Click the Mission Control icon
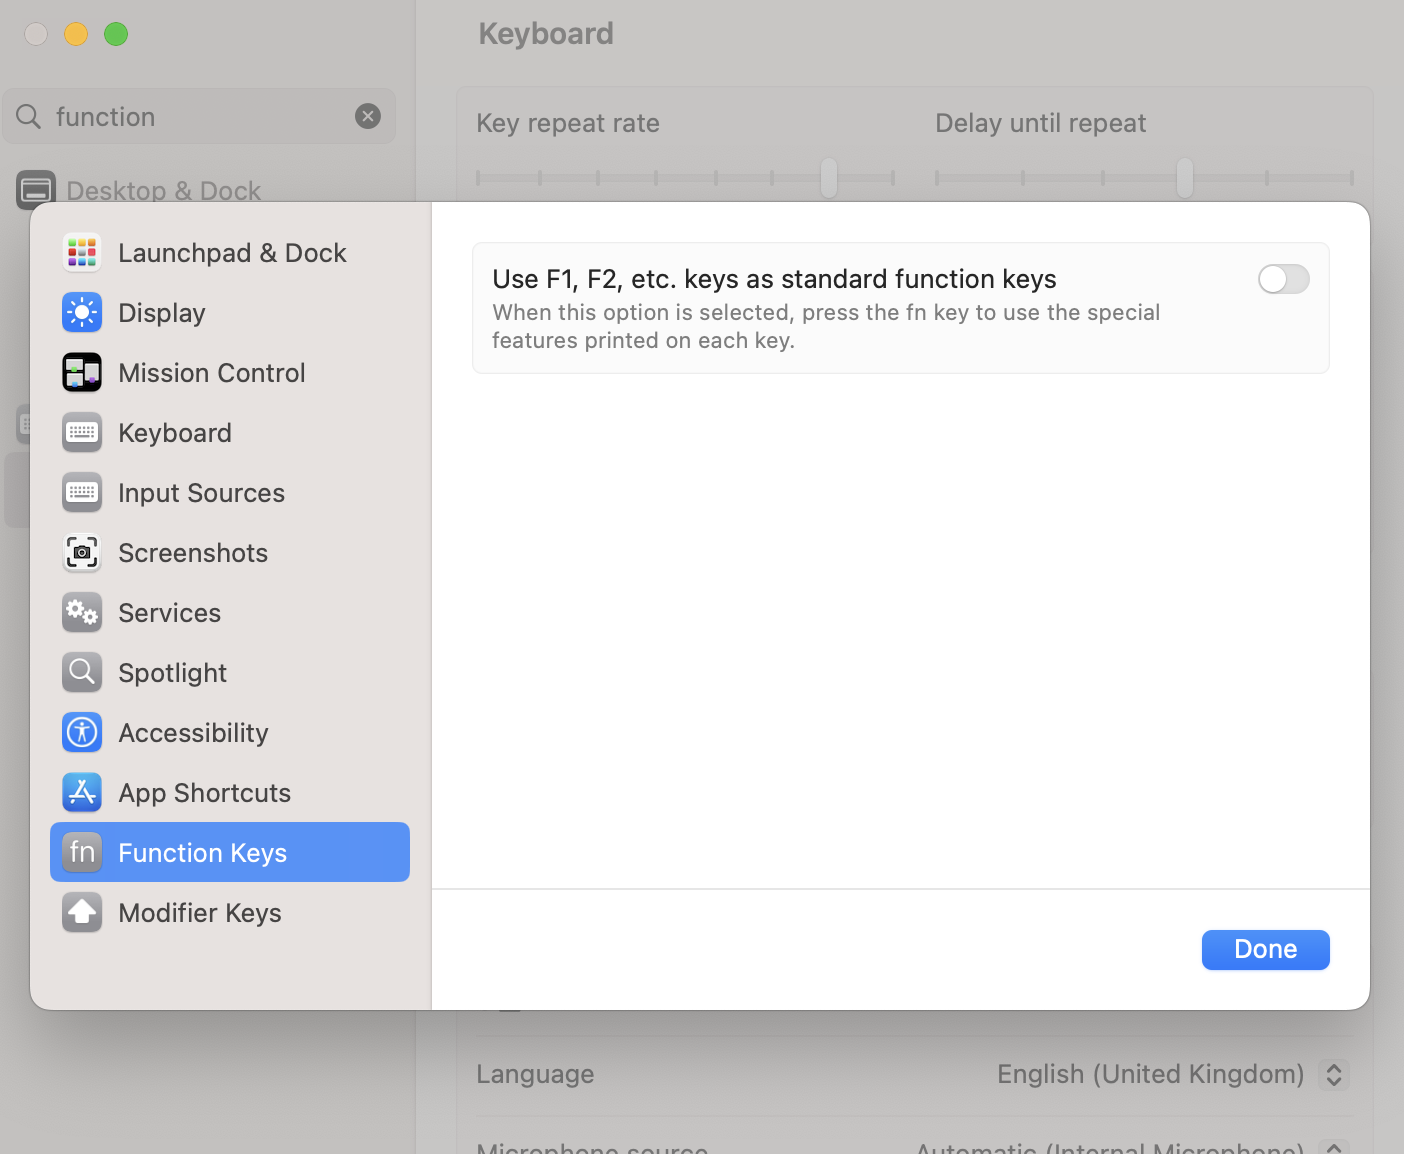Viewport: 1404px width, 1154px height. tap(82, 373)
